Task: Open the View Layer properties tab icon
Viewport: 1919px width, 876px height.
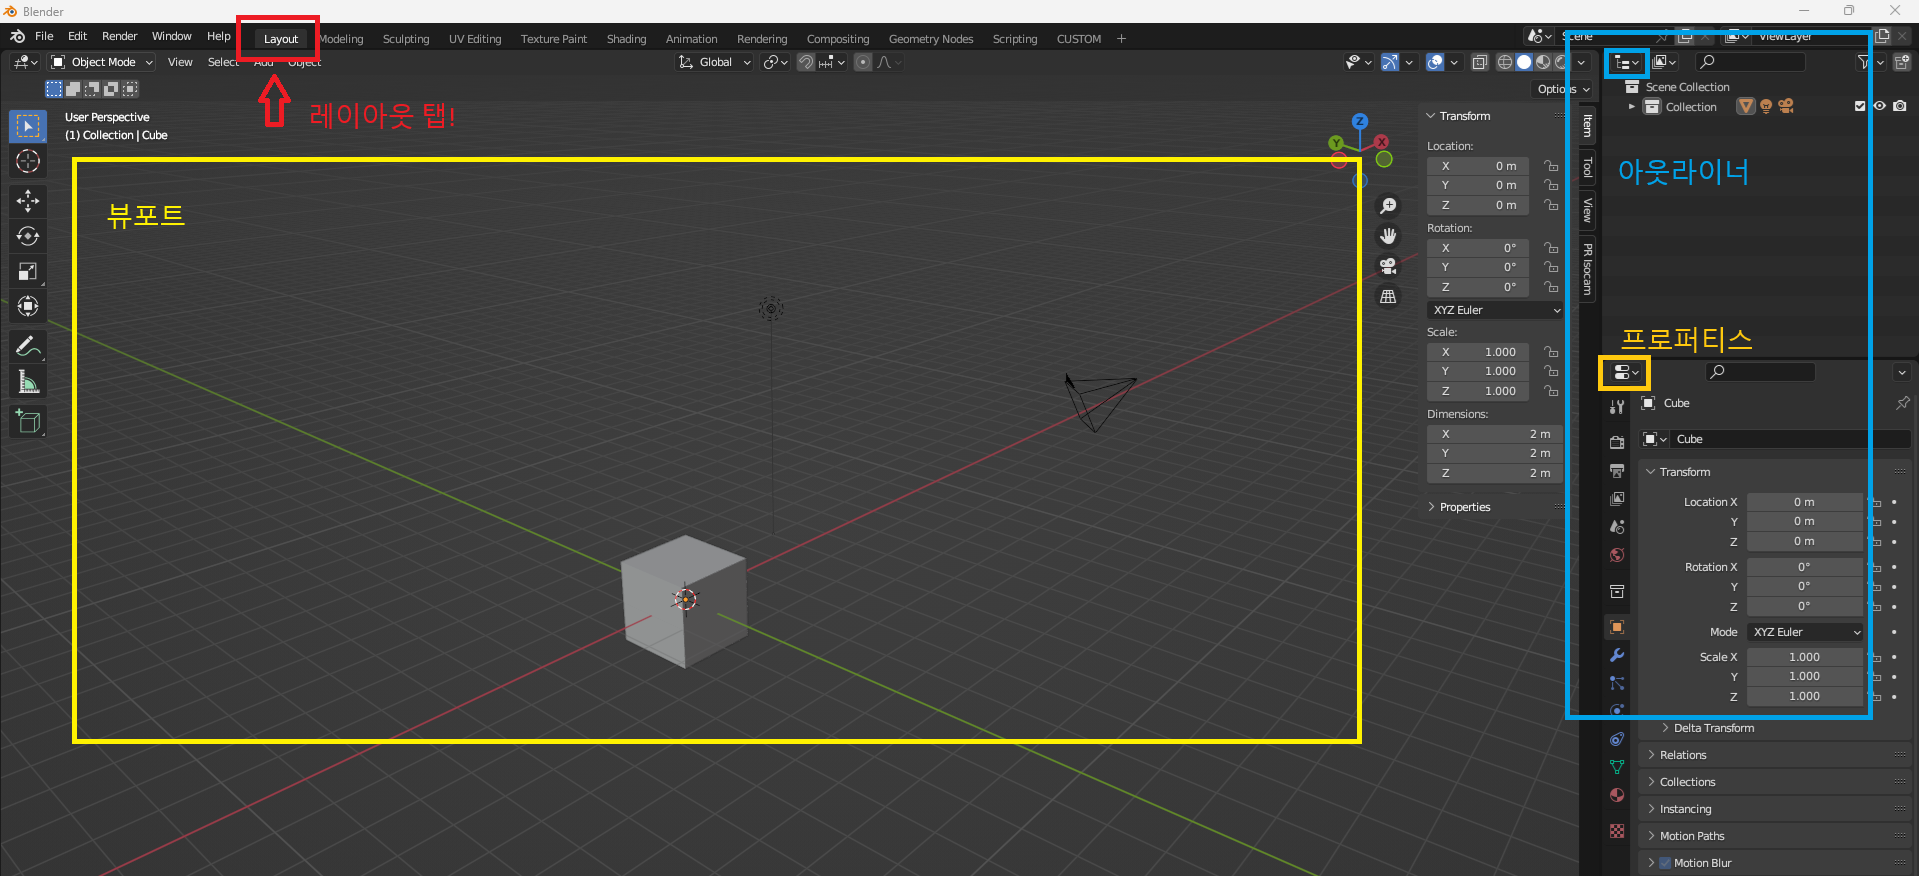Action: pos(1617,498)
